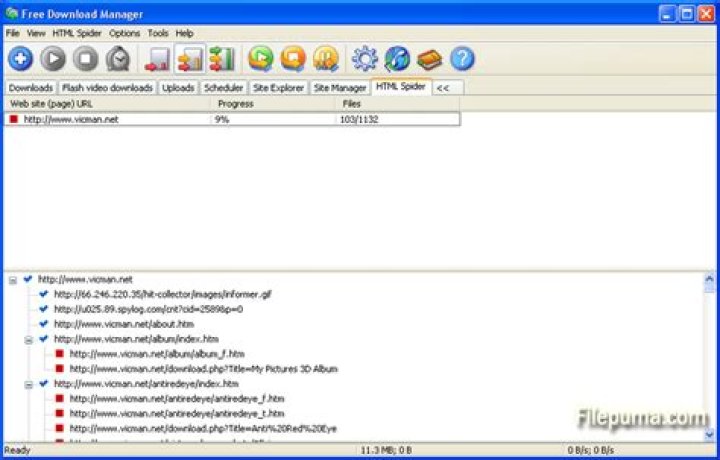Select the hit-collector informer.gif tree item
The width and height of the screenshot is (720, 460).
click(163, 294)
